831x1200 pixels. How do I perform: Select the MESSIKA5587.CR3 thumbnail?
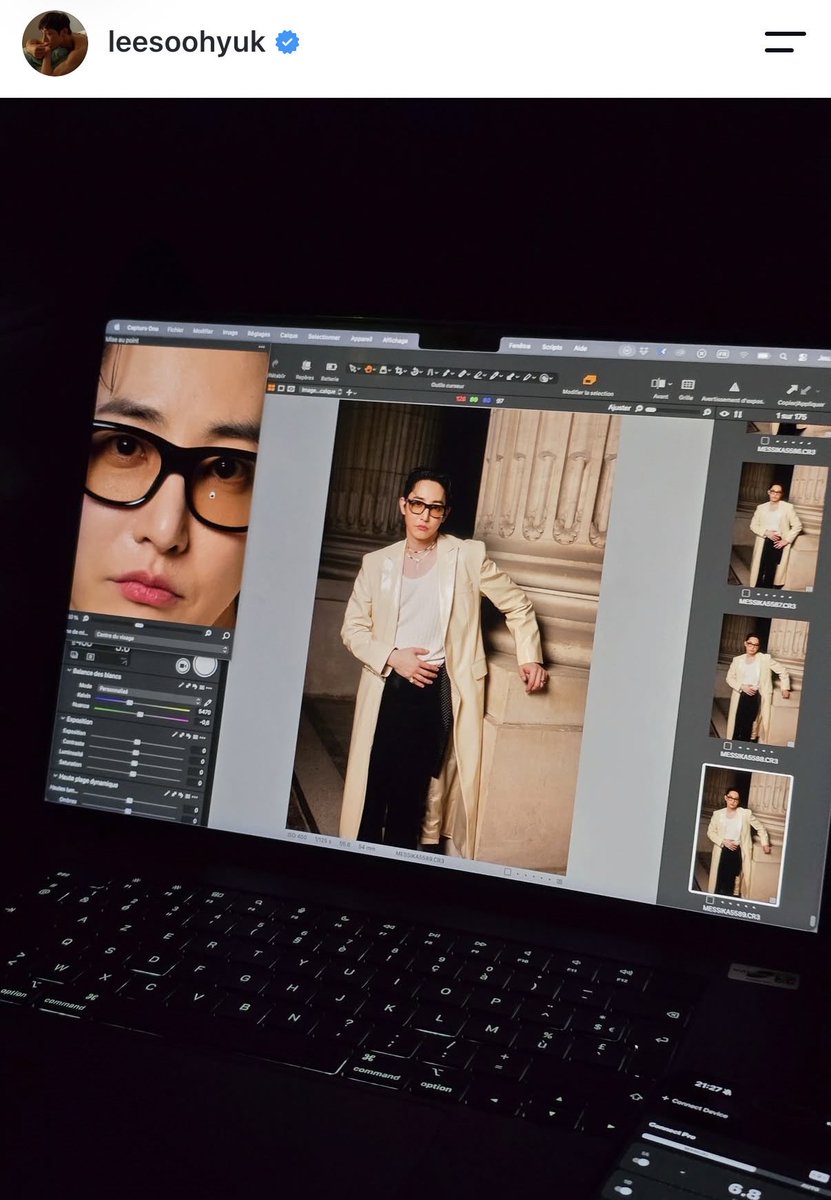(779, 526)
